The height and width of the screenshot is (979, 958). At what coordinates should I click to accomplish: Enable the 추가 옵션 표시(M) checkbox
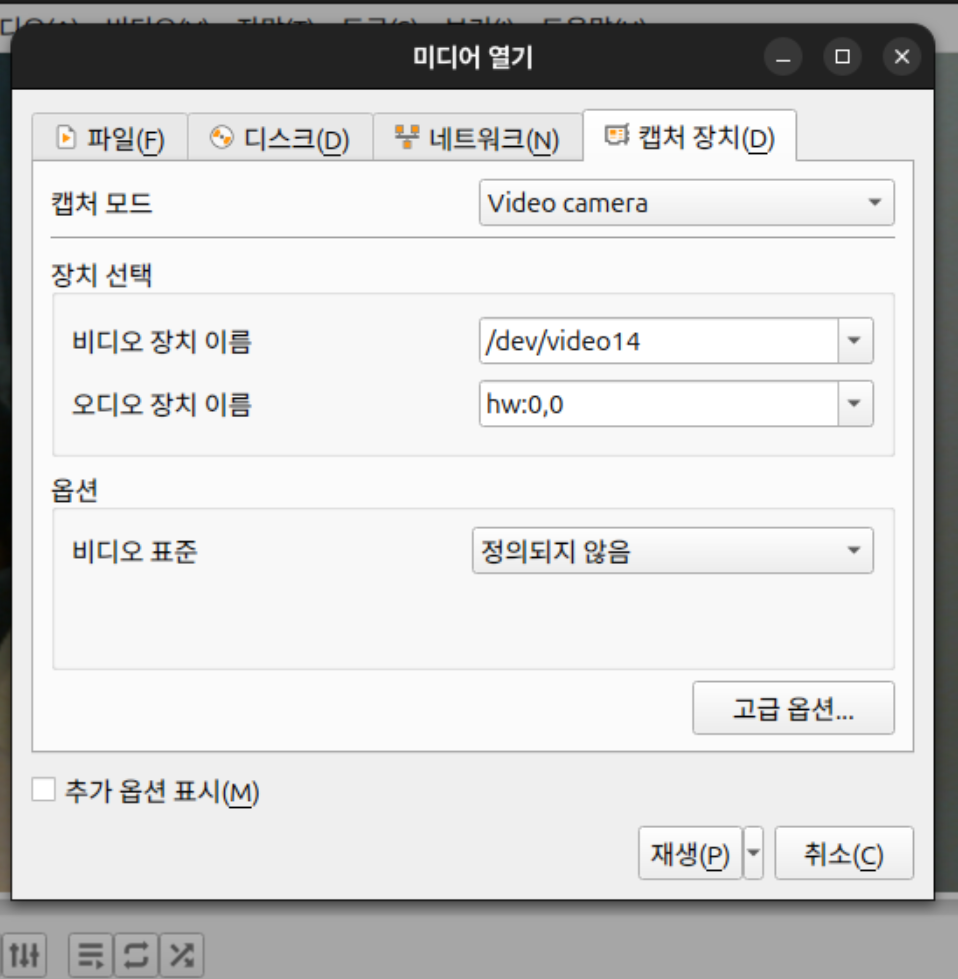pyautogui.click(x=43, y=791)
